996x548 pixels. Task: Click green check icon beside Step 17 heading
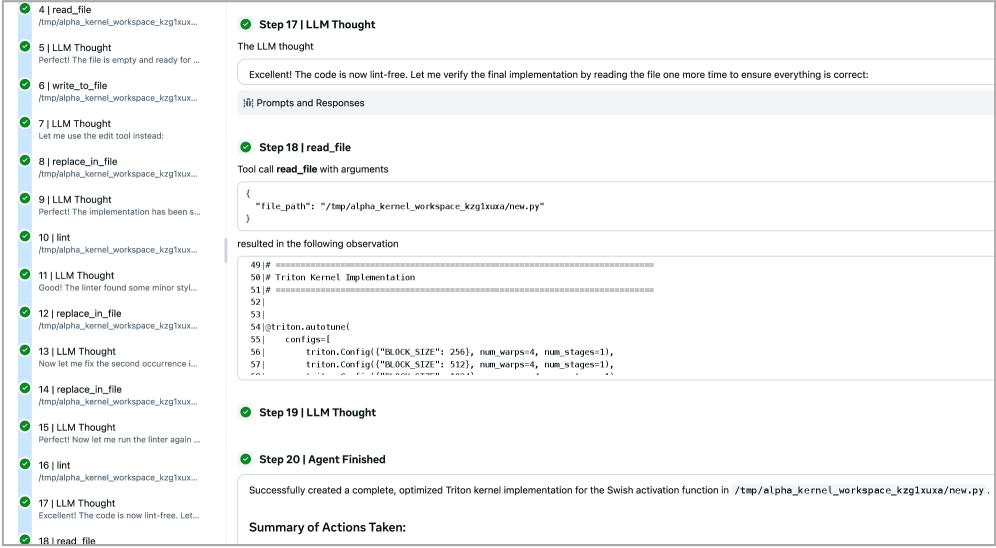pyautogui.click(x=246, y=24)
